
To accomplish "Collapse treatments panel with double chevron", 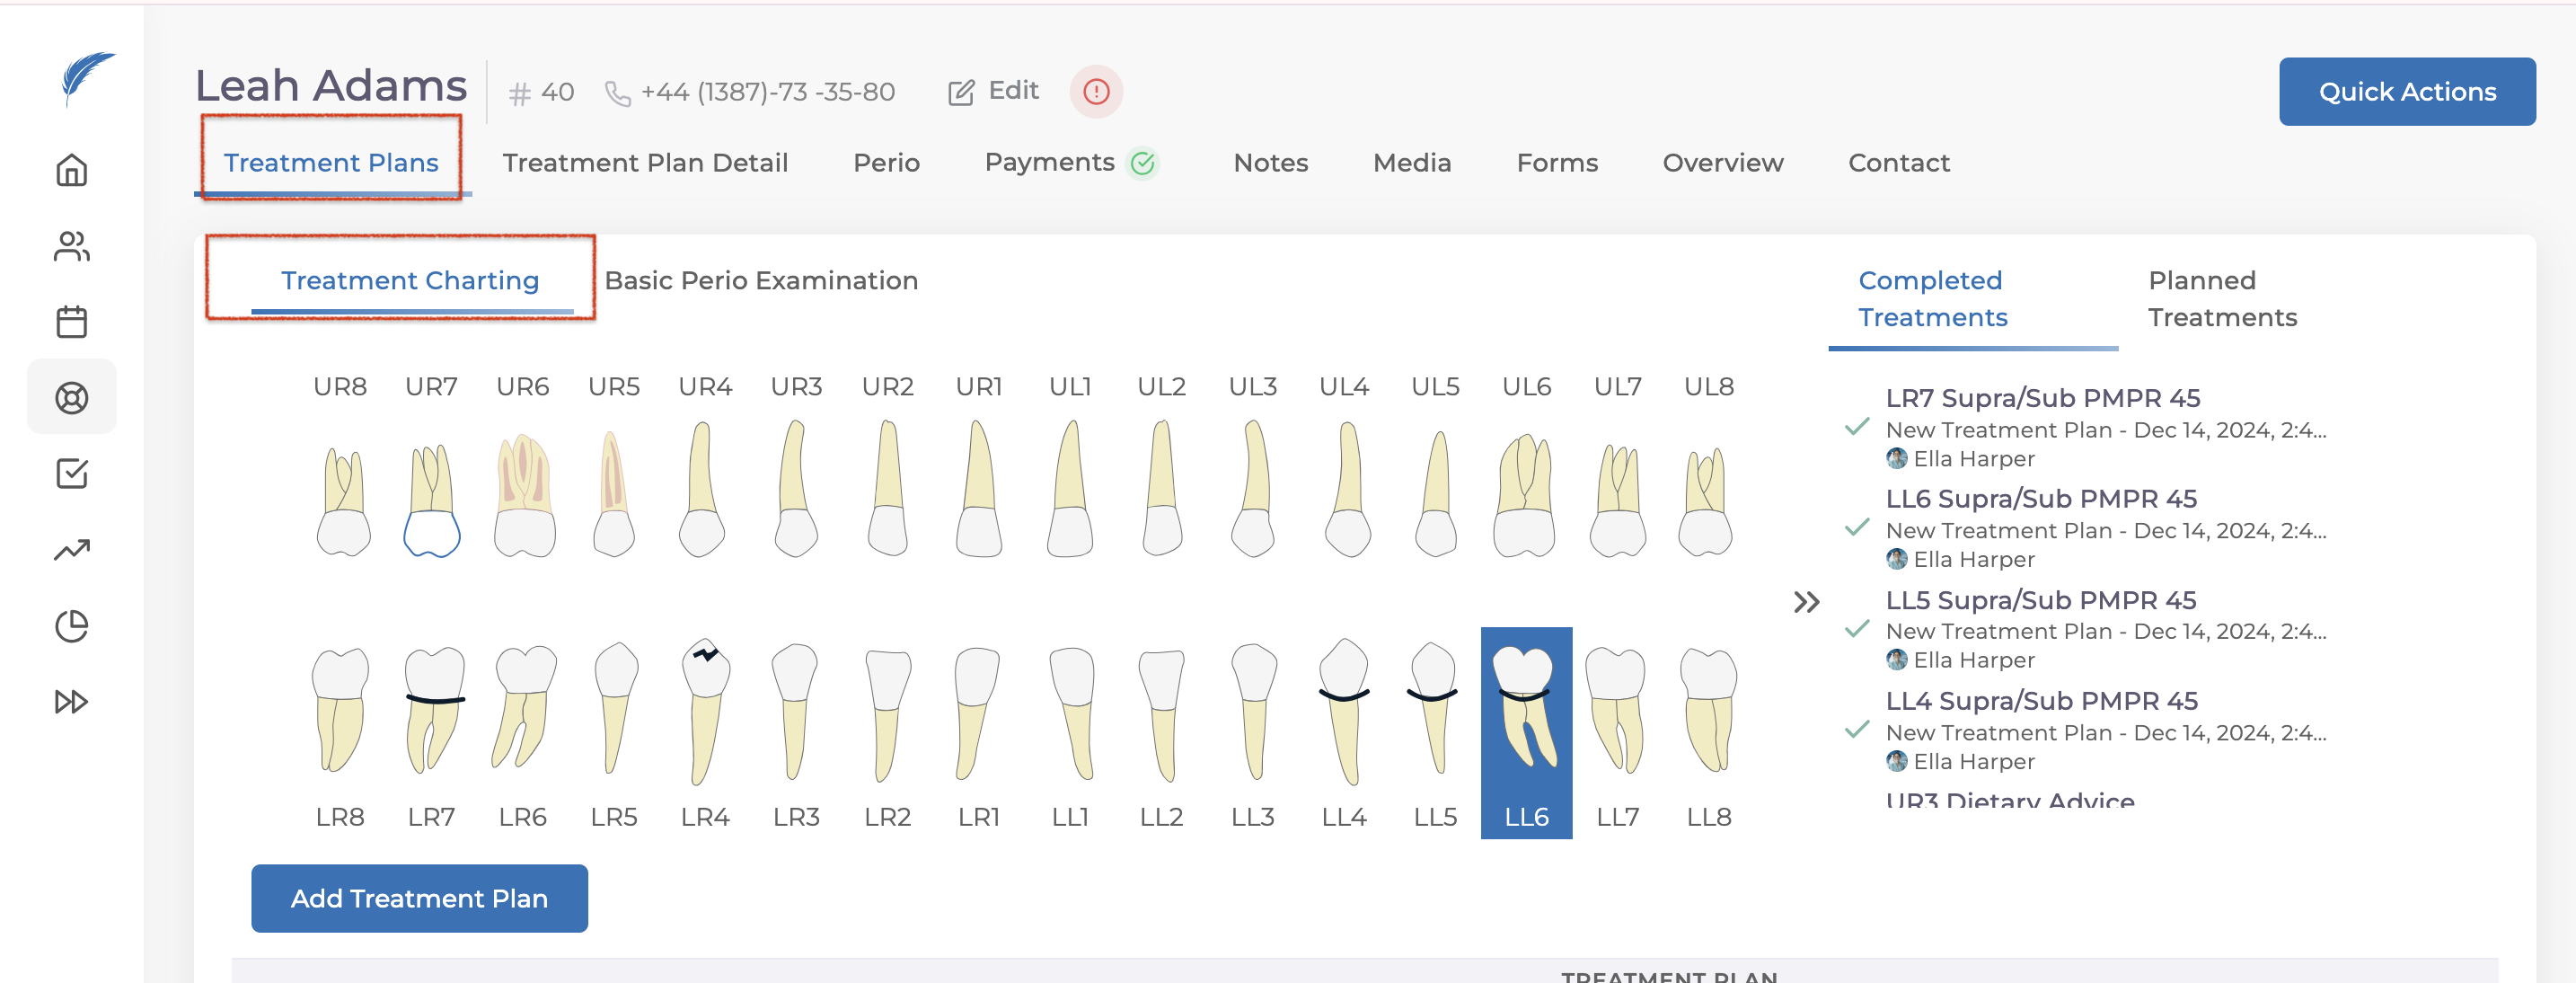I will pos(1806,602).
